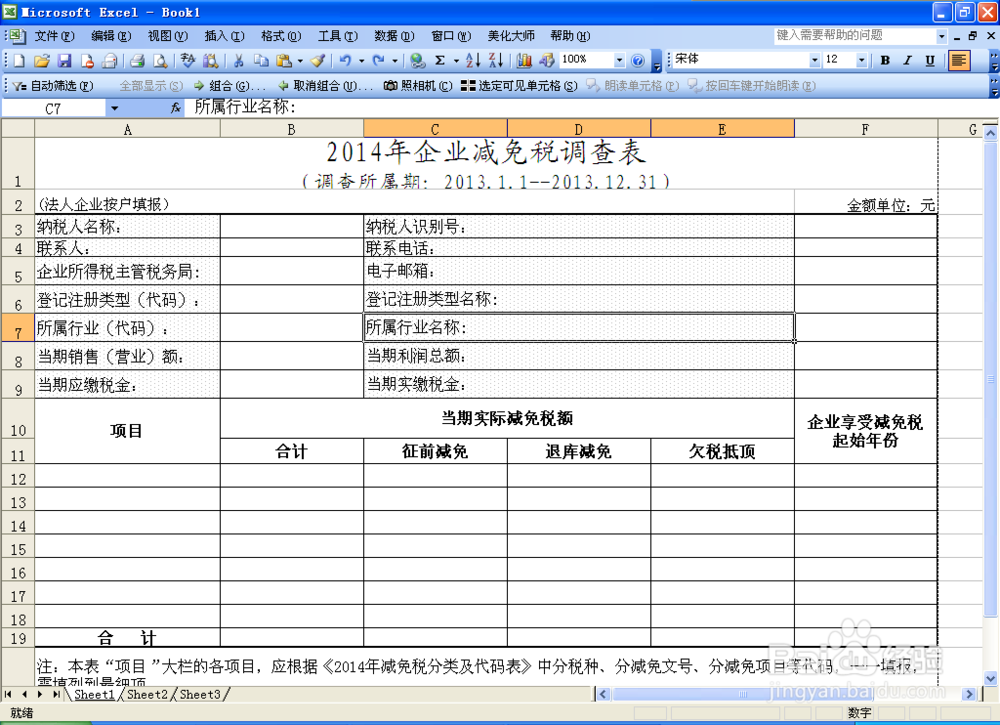Toggle Italic formatting

click(x=908, y=61)
